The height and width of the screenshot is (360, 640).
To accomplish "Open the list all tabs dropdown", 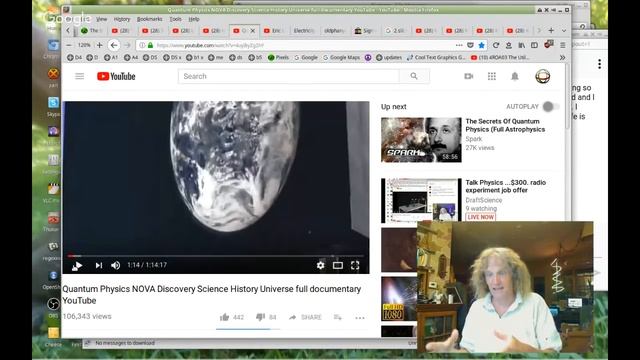I will pos(564,31).
